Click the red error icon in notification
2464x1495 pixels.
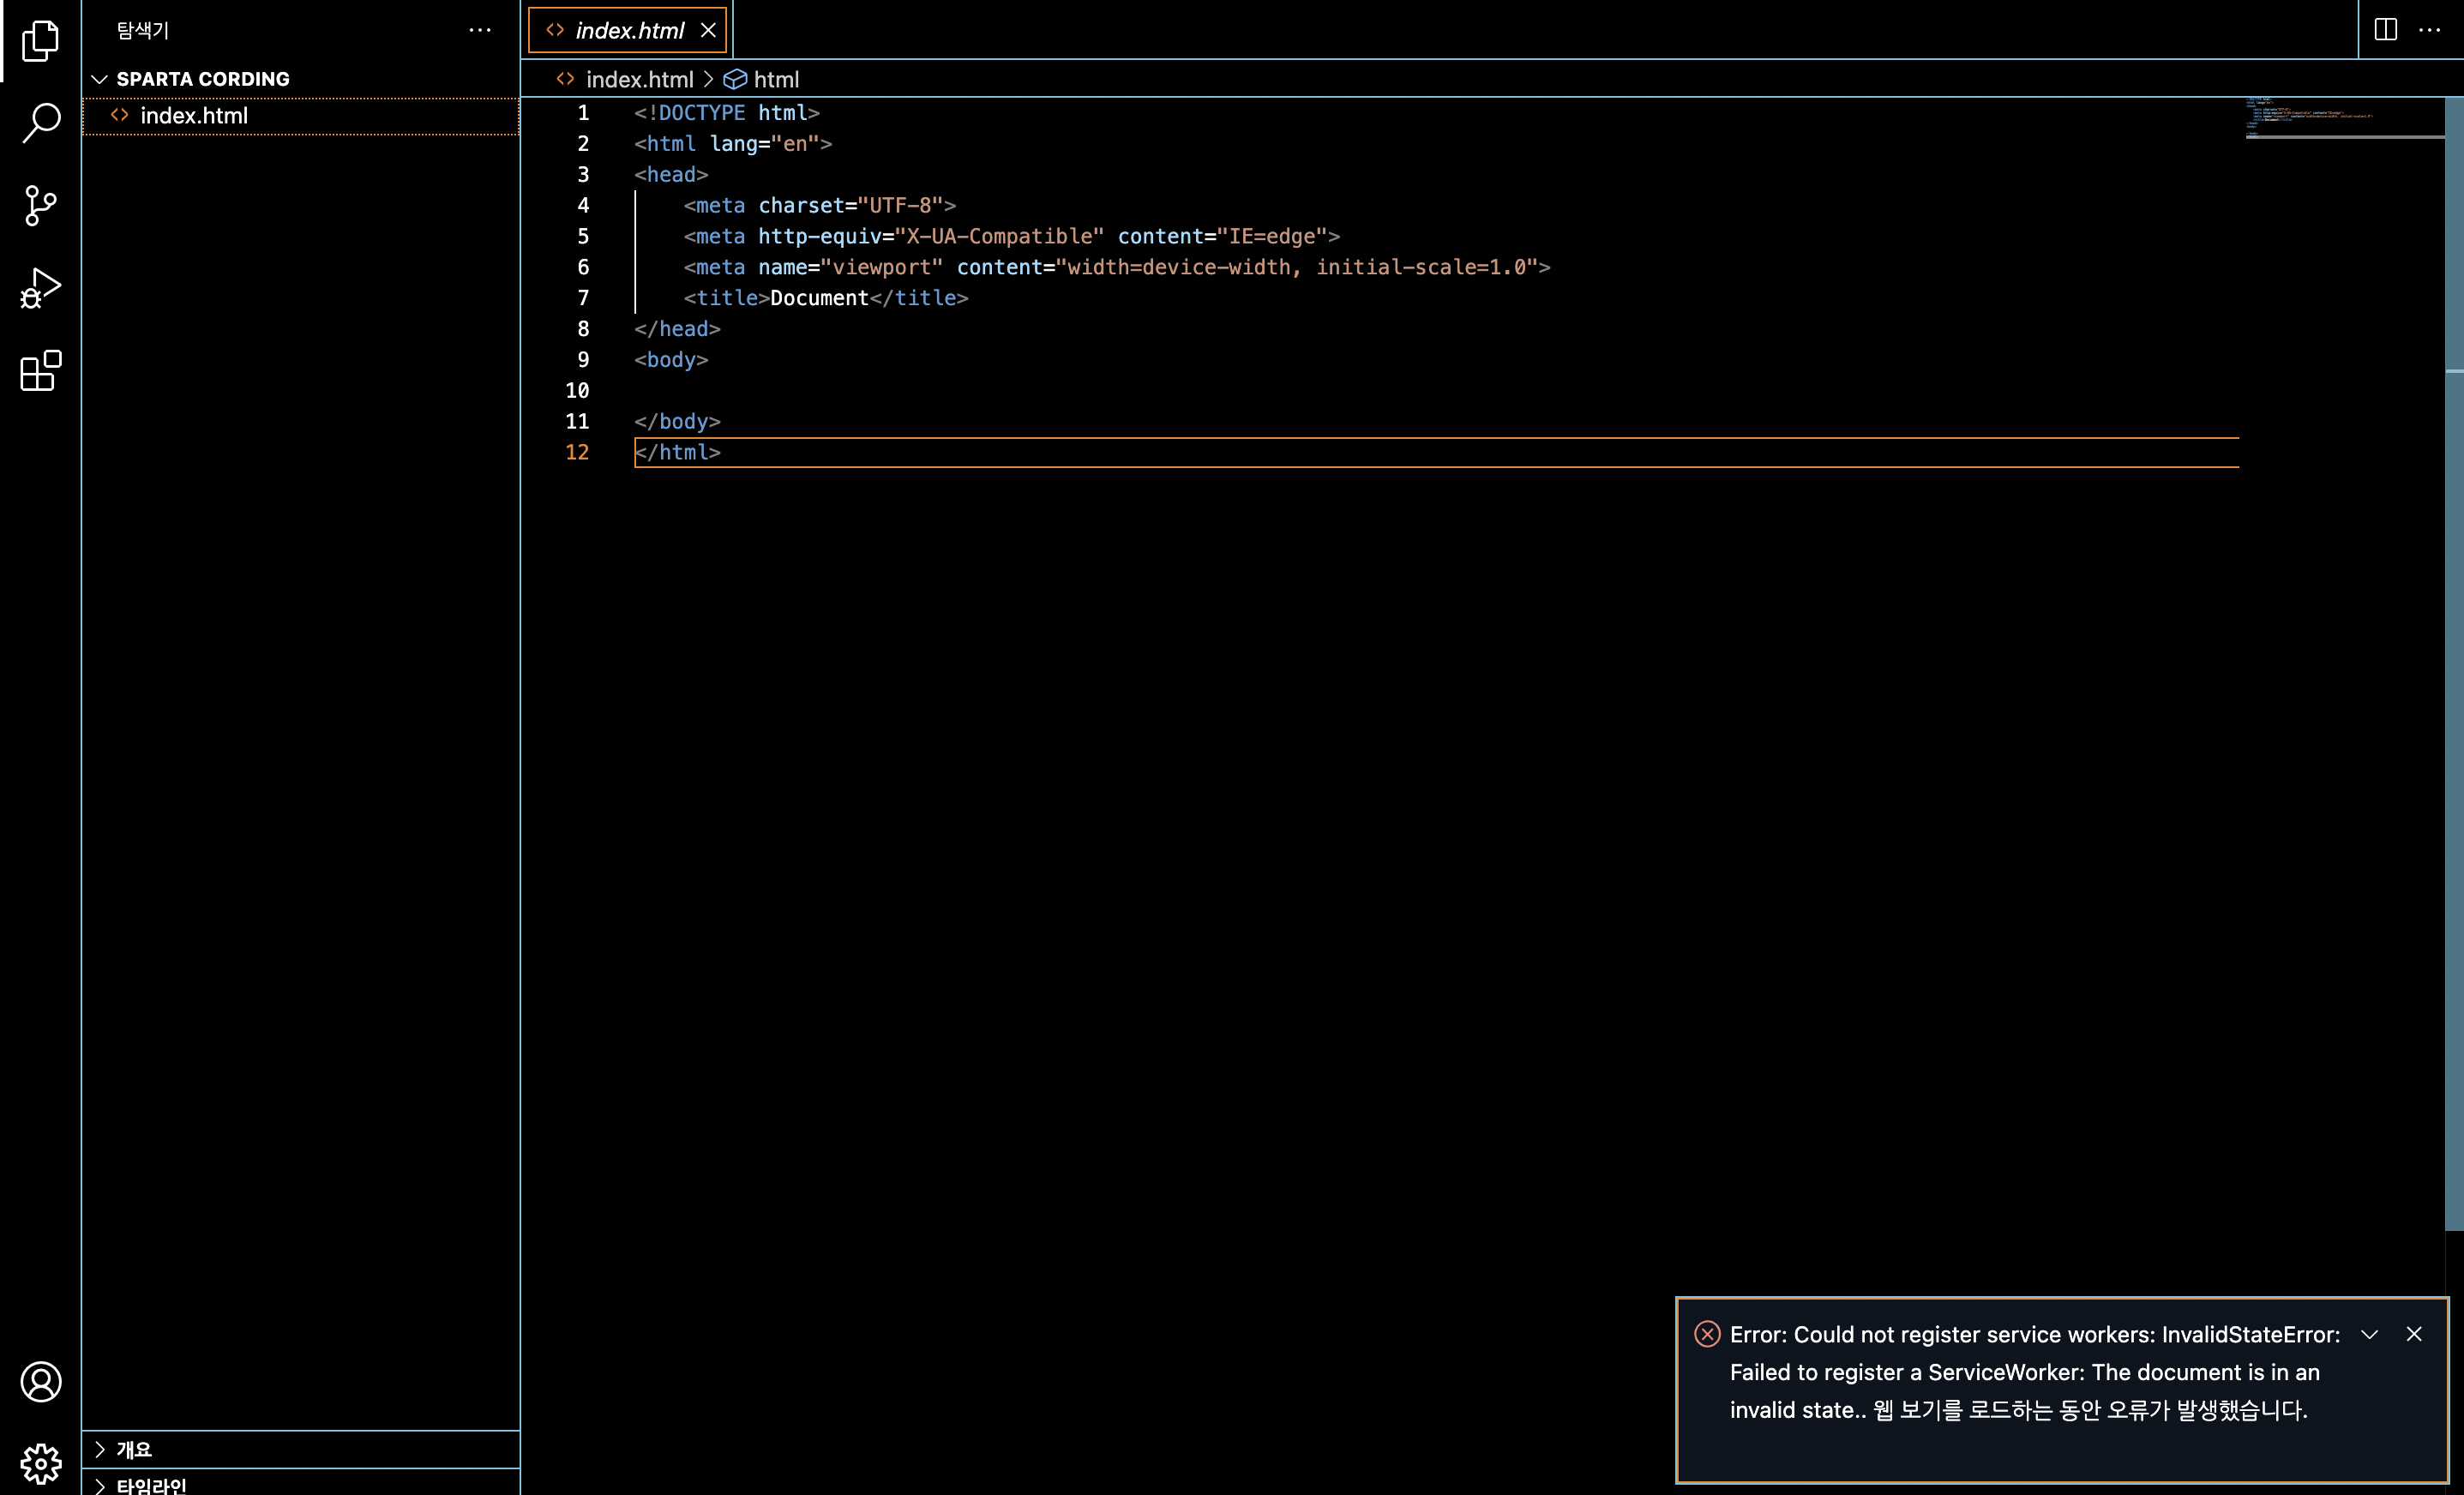pos(1707,1334)
